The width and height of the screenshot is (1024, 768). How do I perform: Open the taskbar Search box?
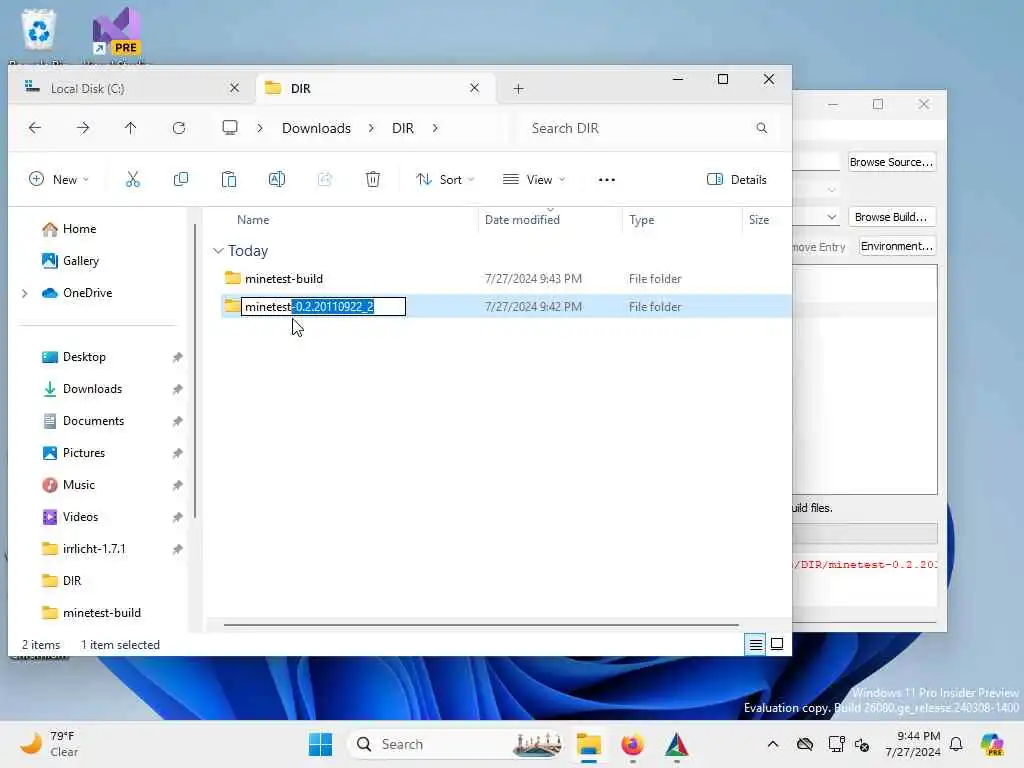click(457, 744)
